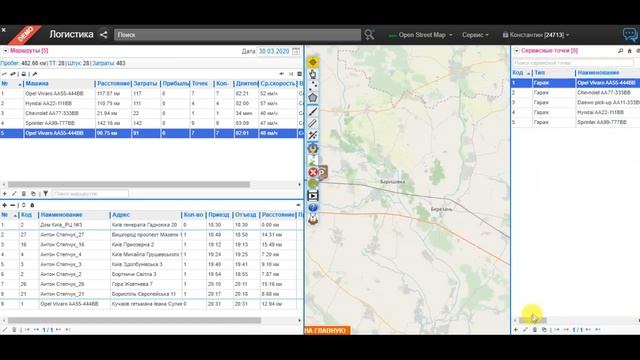Select point row Антон Степчук_27
Screen dimensions: 640x360
[x=151, y=235]
